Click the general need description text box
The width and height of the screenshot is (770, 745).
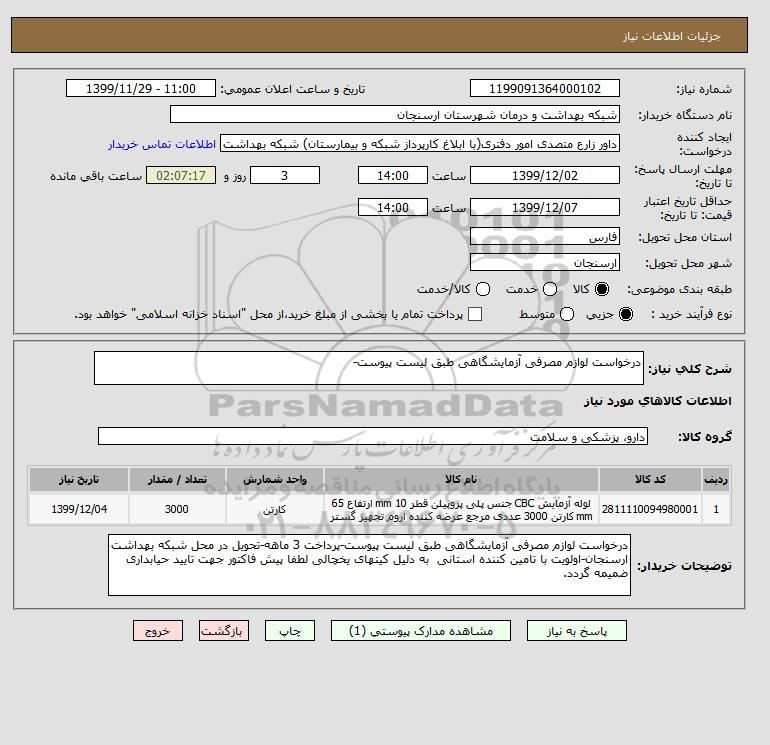[369, 368]
